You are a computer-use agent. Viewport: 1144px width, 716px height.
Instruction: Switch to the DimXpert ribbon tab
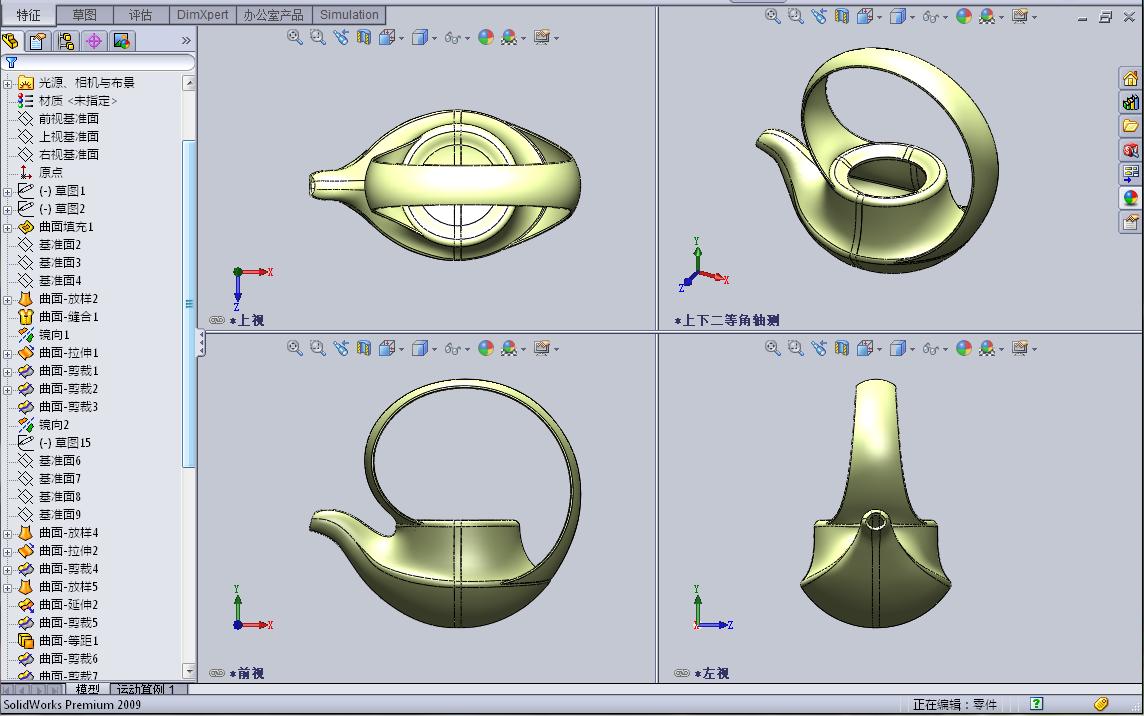[202, 15]
